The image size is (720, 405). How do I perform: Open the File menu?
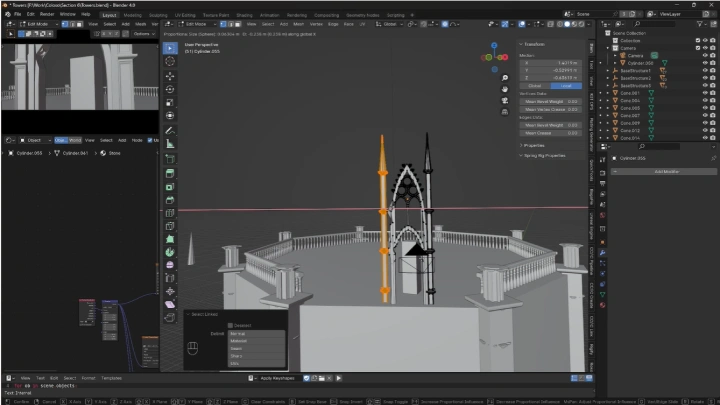17,14
